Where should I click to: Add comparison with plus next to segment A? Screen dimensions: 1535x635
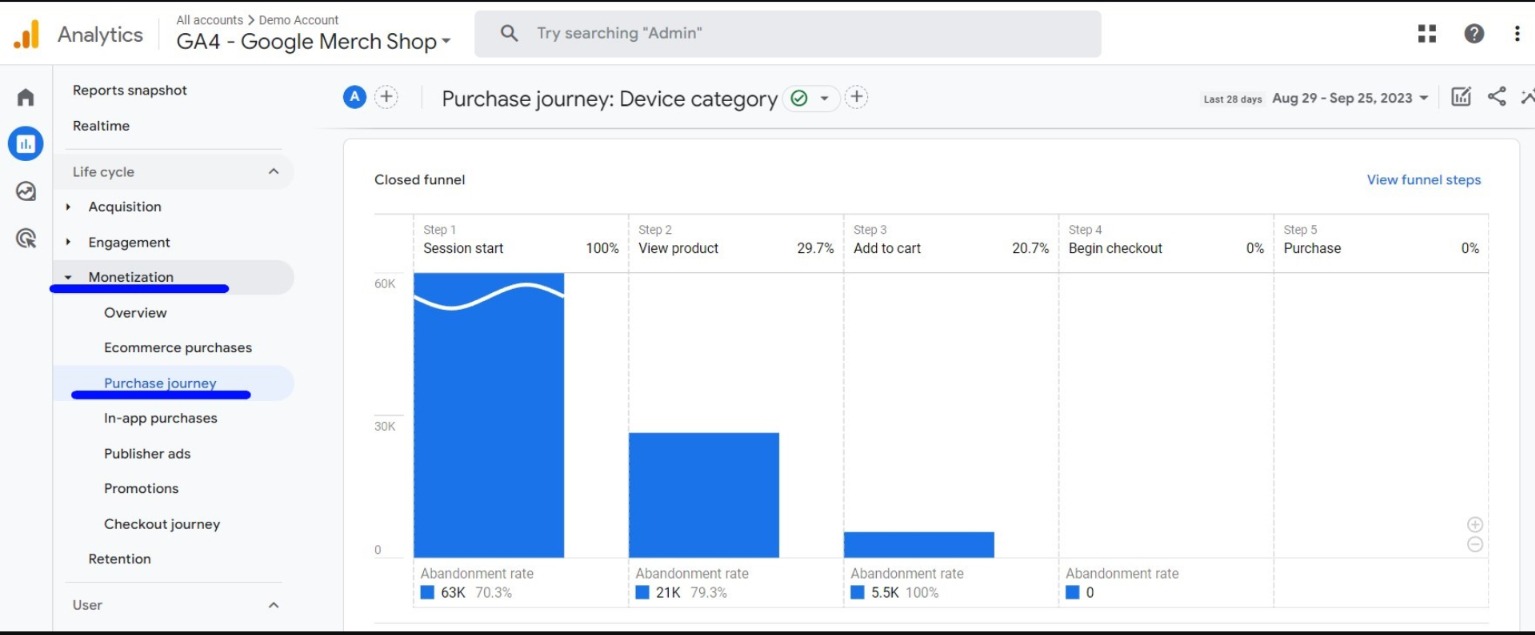click(386, 97)
